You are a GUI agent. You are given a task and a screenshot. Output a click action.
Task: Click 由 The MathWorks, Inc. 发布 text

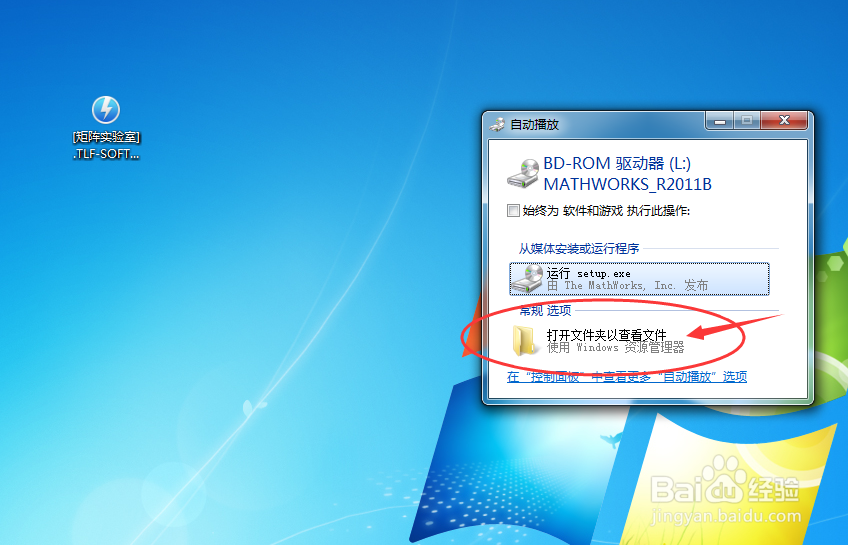[627, 285]
